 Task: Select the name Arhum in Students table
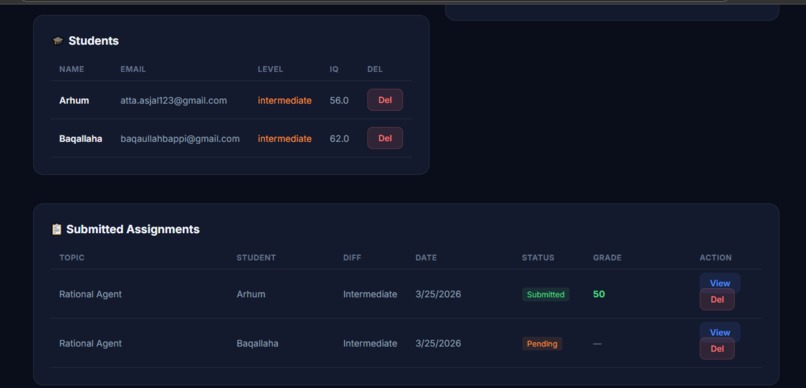point(74,100)
